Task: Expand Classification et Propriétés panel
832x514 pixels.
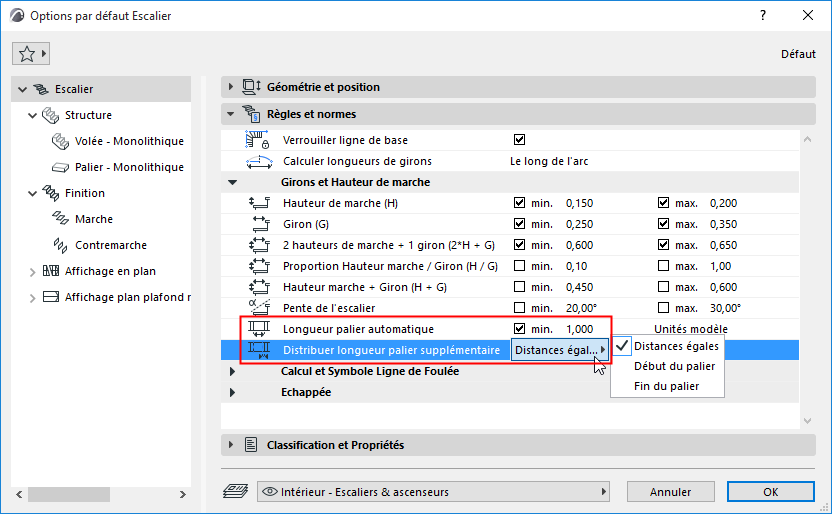Action: (230, 445)
